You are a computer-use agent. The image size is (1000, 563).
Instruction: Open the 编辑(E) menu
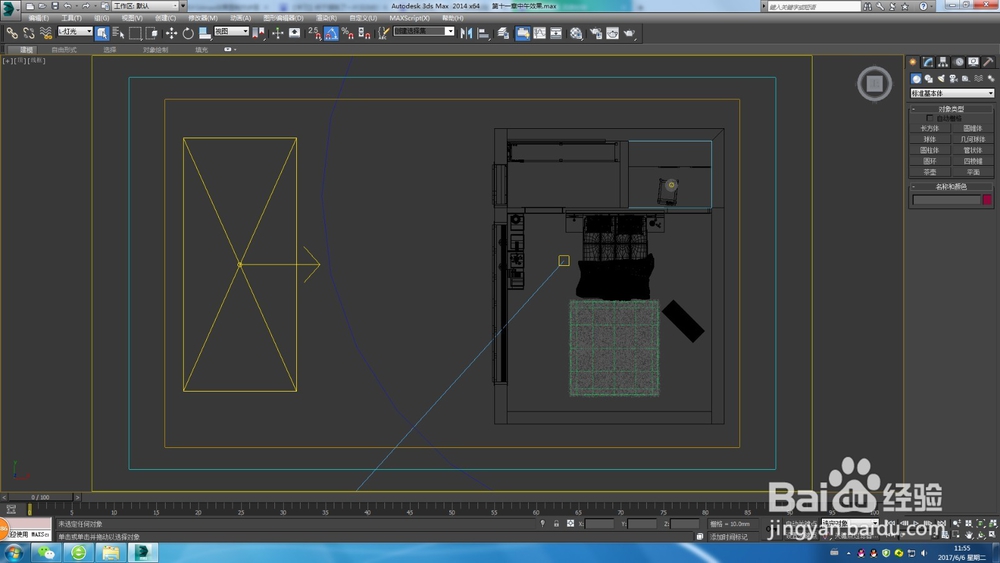point(39,18)
